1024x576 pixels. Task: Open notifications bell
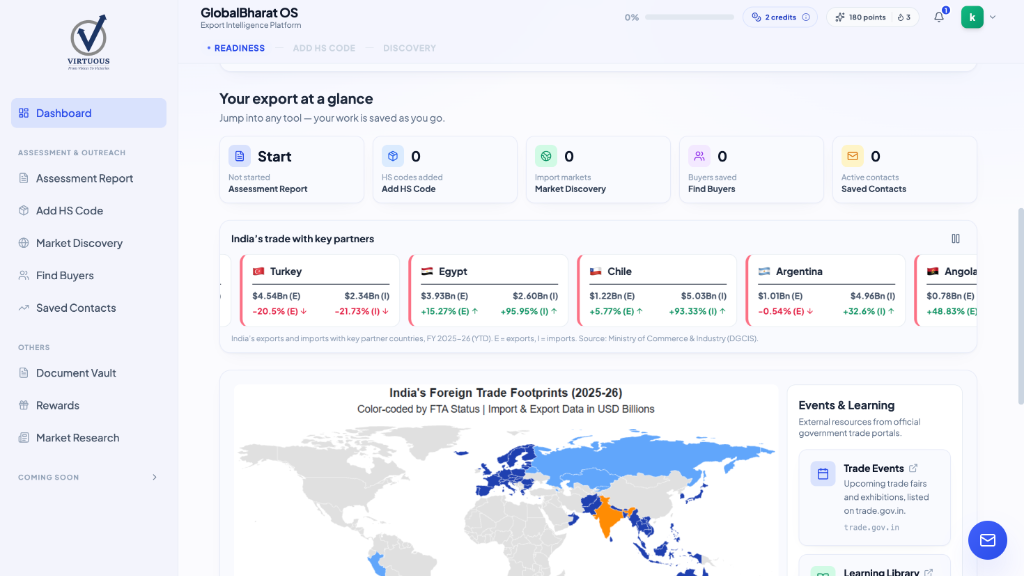tap(939, 18)
